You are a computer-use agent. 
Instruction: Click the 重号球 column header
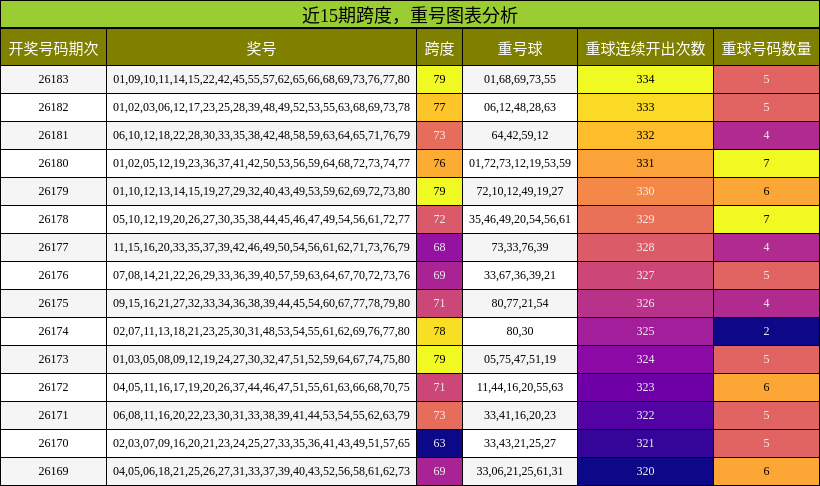pos(520,48)
